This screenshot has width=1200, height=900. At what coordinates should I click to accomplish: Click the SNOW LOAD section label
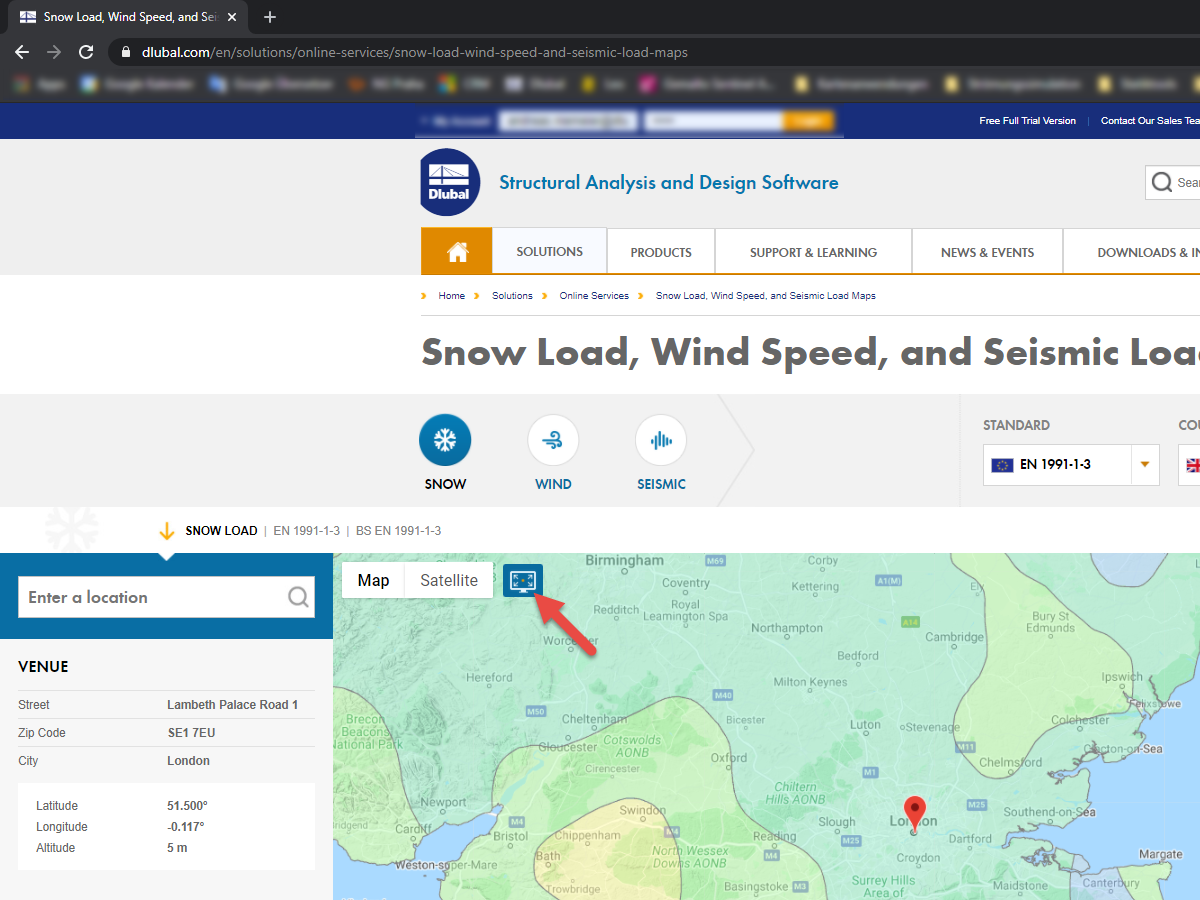[x=221, y=531]
